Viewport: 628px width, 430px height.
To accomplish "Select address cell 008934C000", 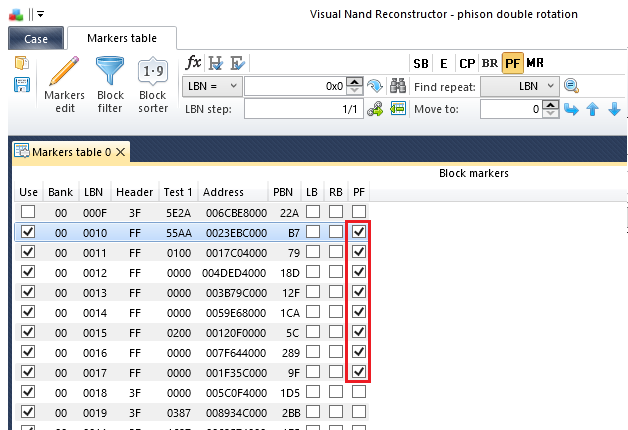I will point(236,413).
